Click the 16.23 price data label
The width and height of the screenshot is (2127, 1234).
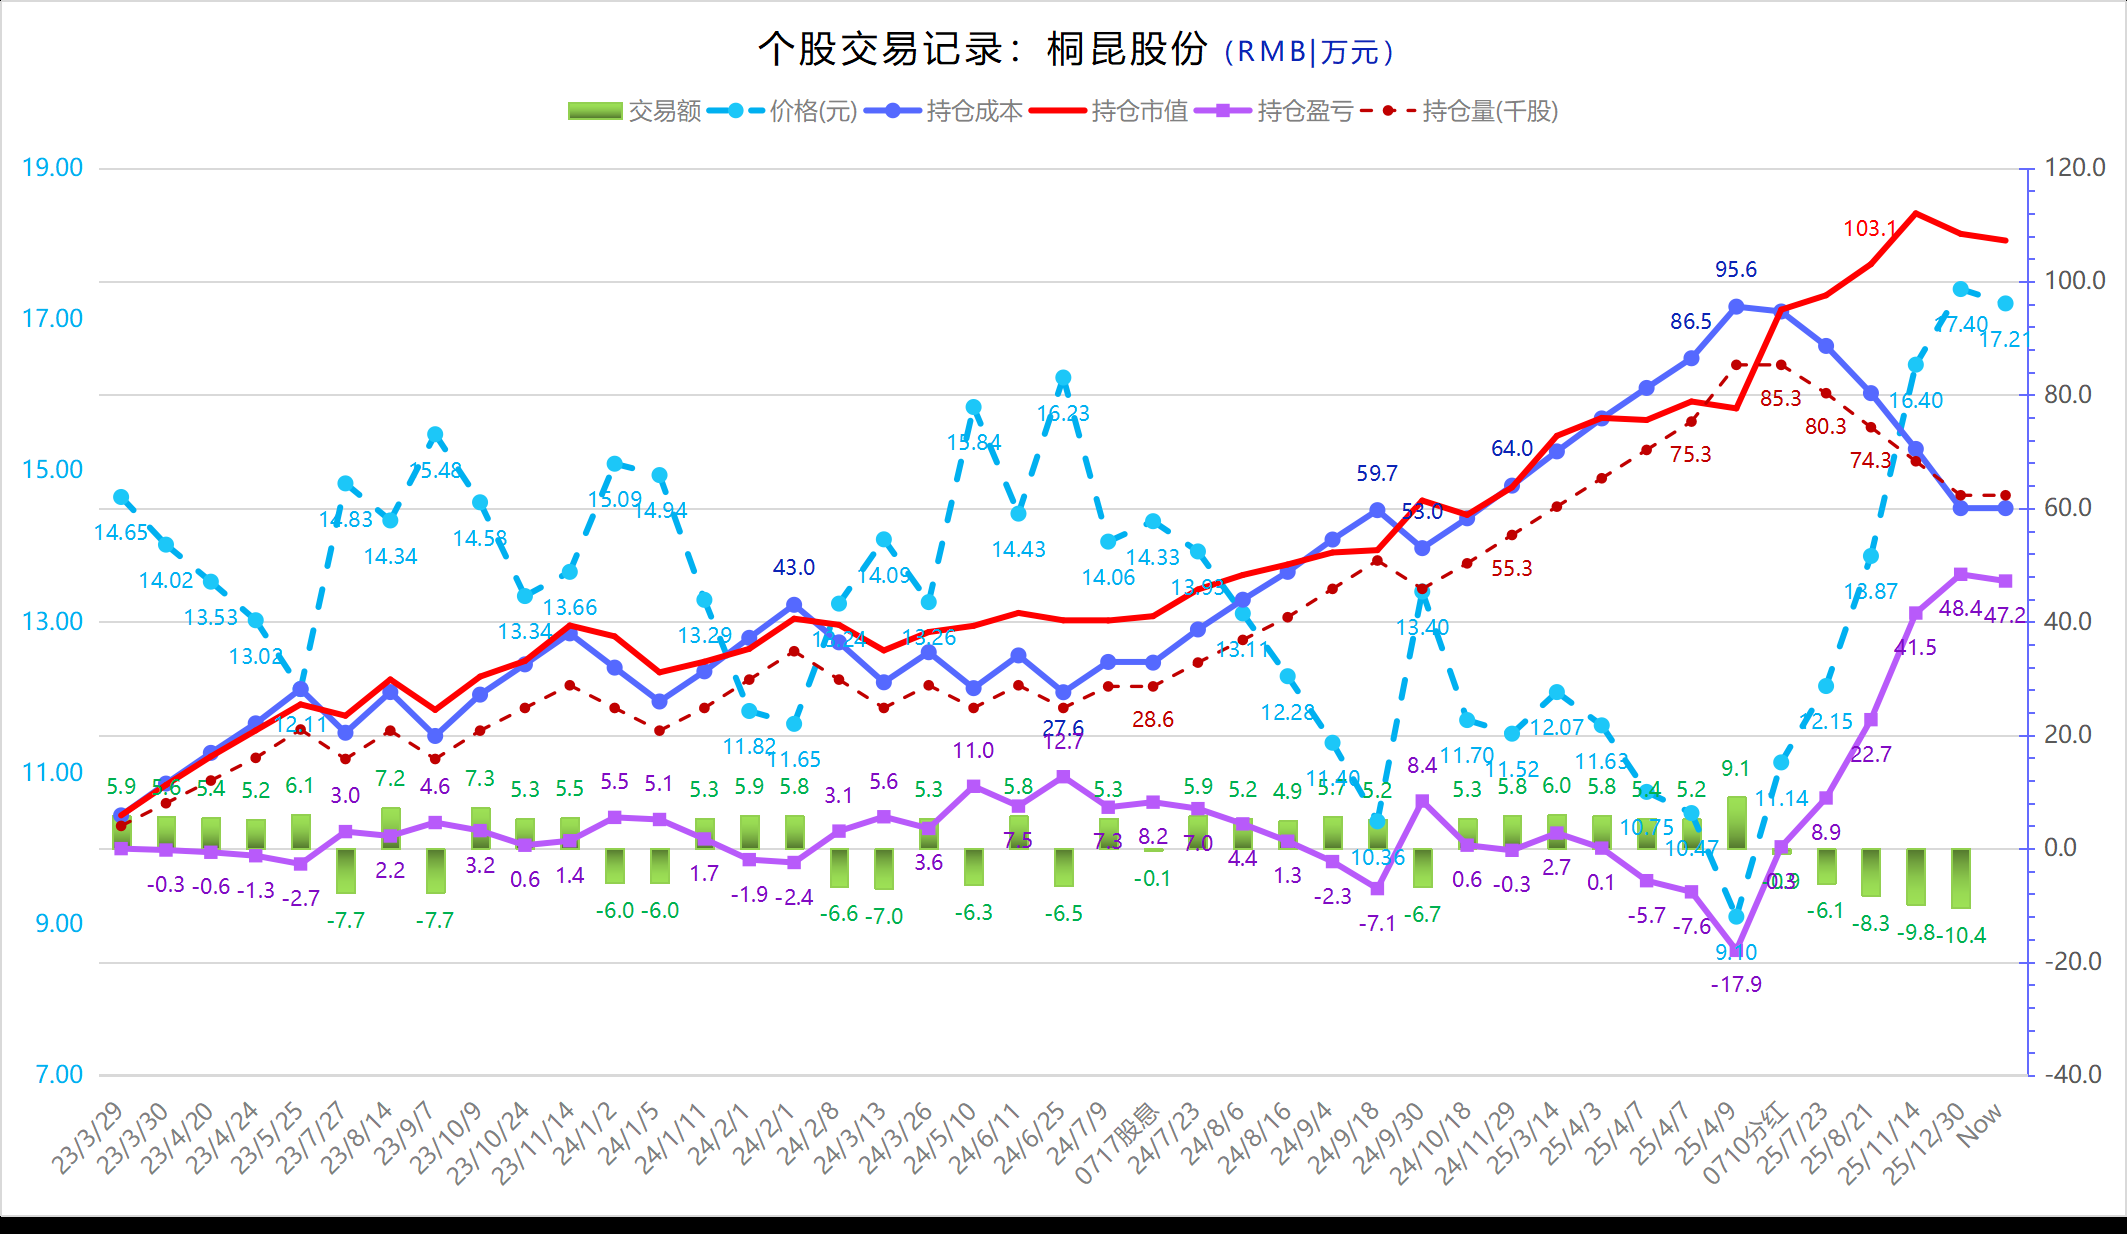(x=1063, y=414)
